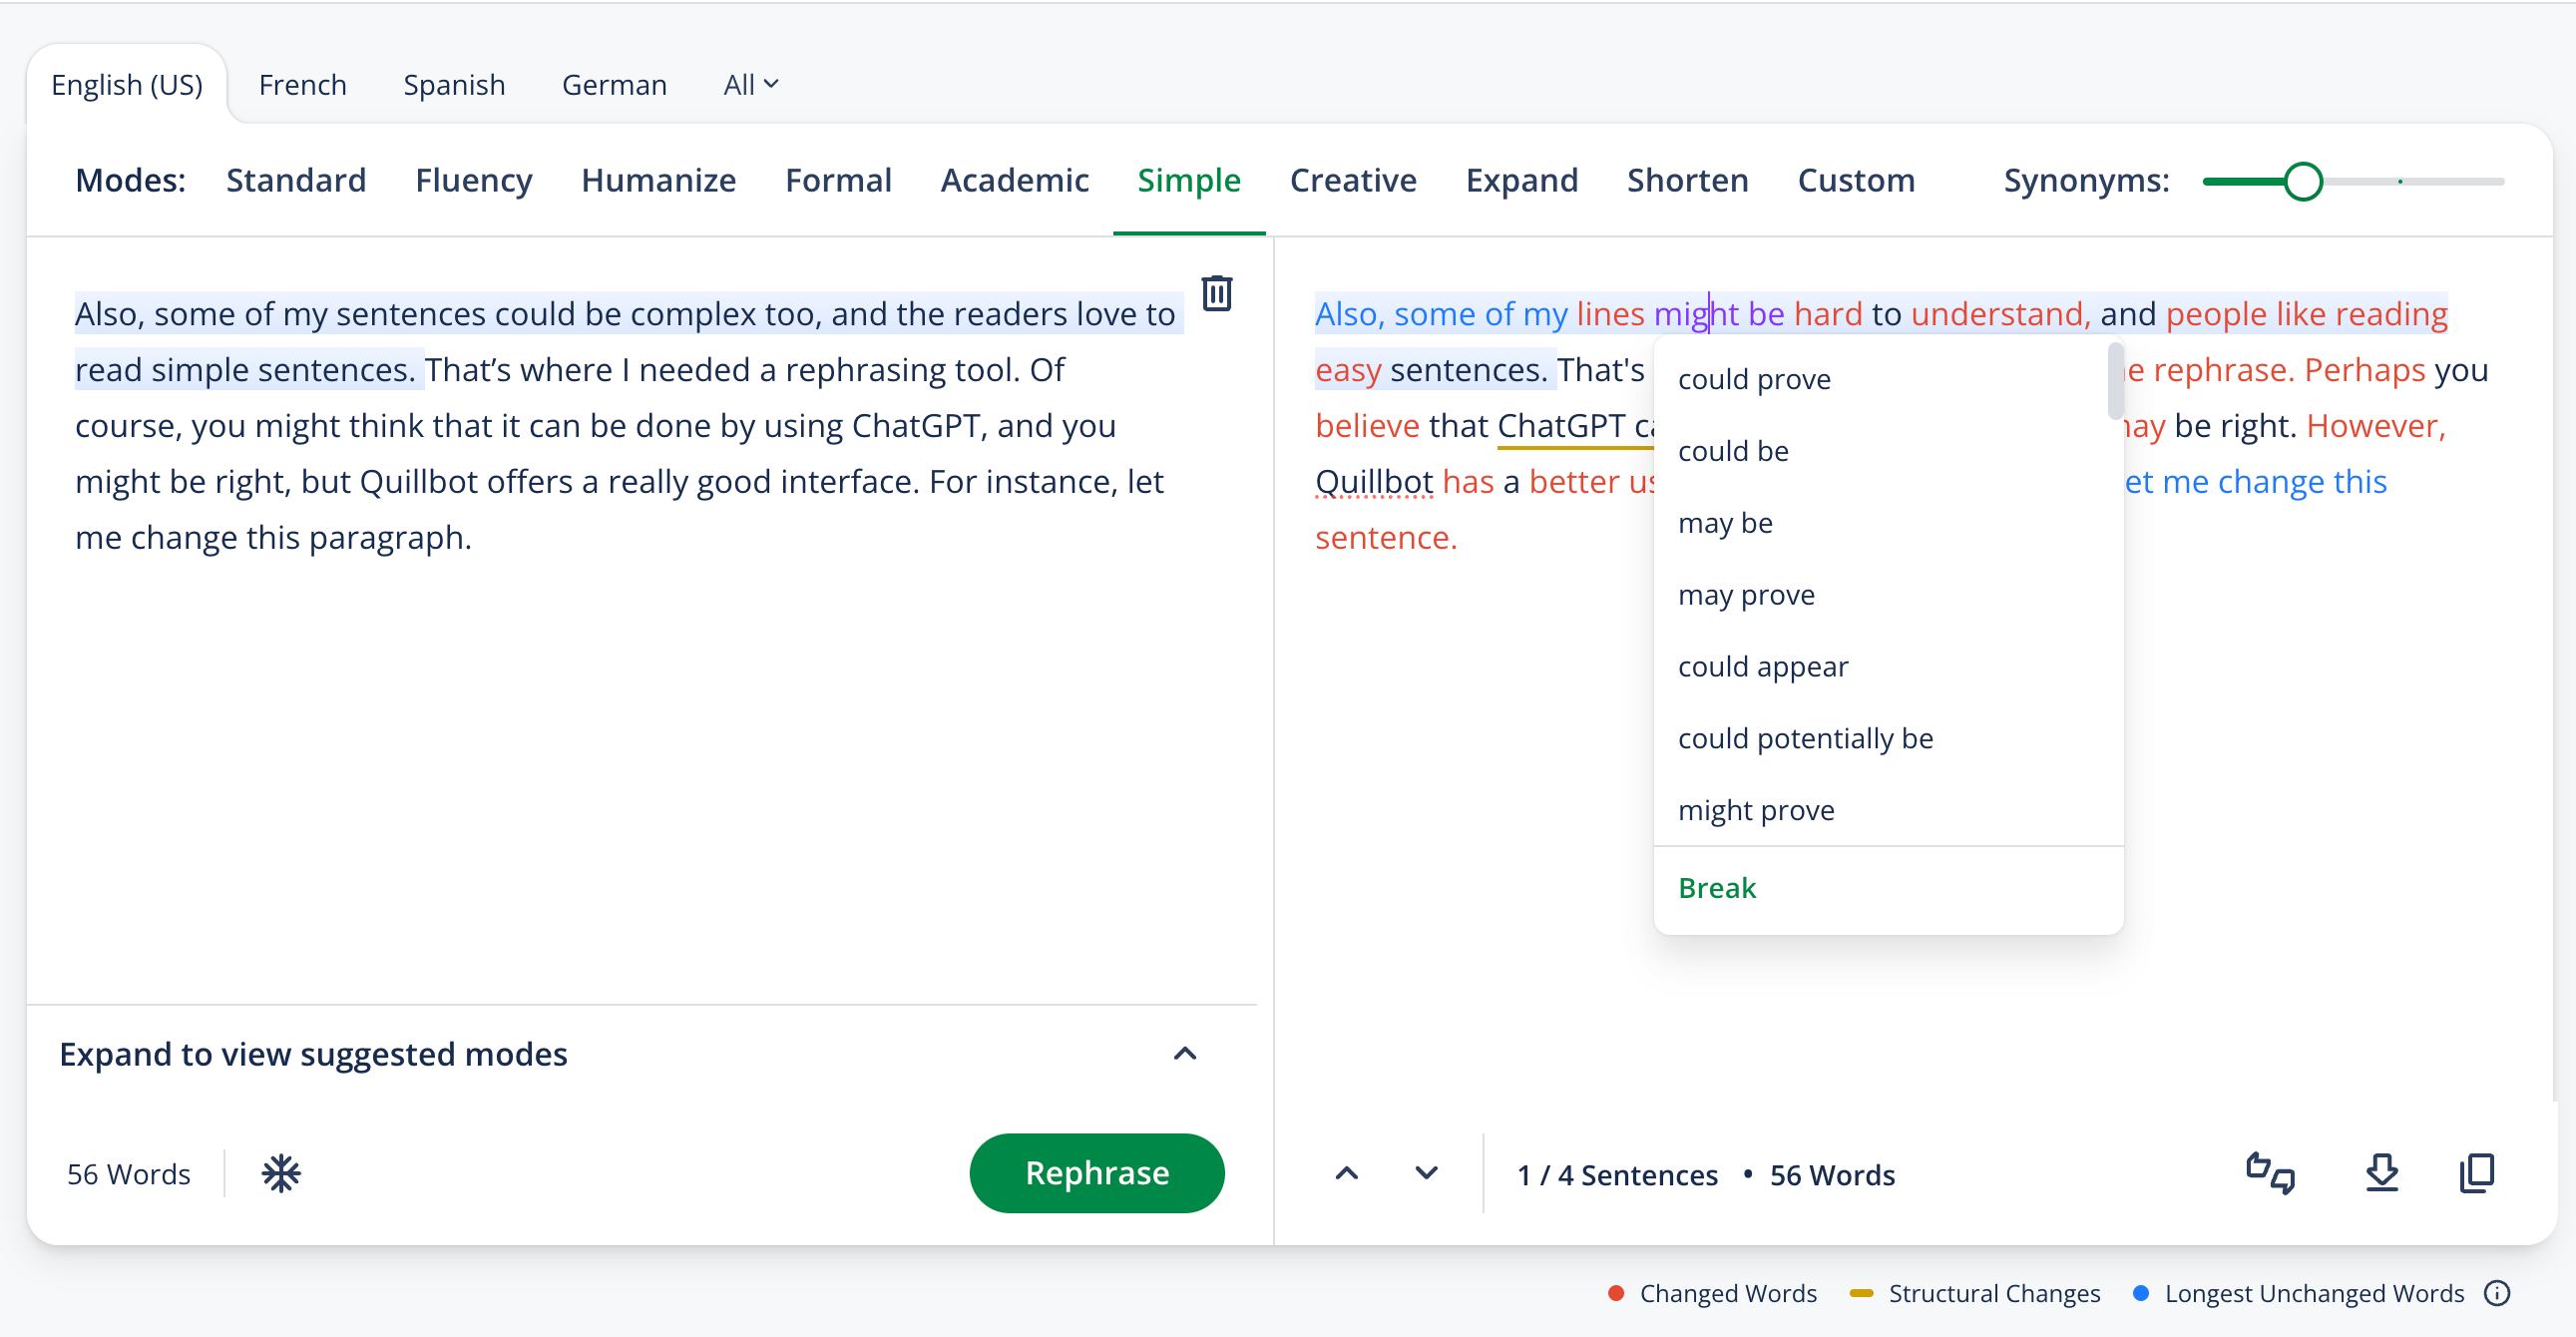Click the synonym list scrollbar
2576x1337 pixels.
click(x=2114, y=382)
